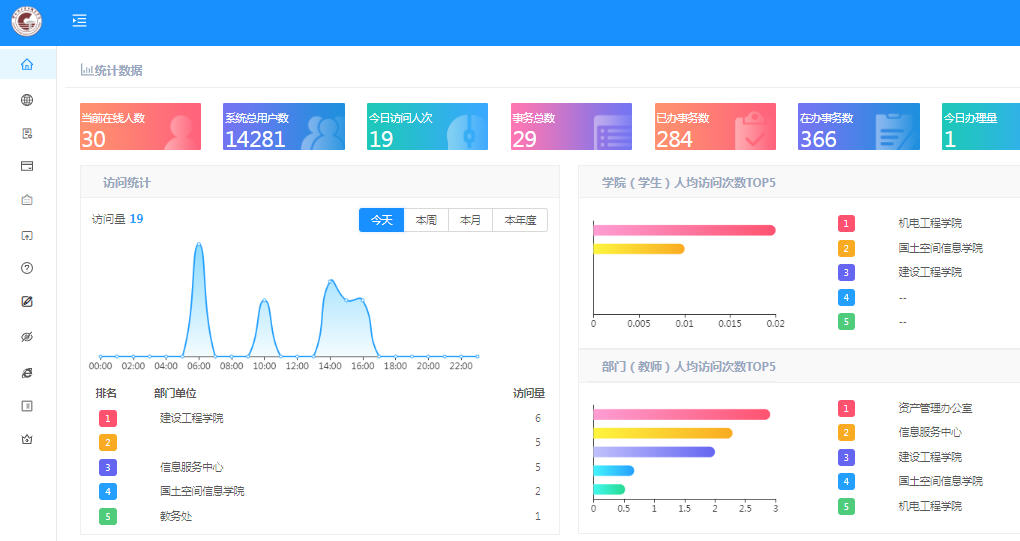
Task: Open the 当前在线人数 card
Action: click(140, 127)
